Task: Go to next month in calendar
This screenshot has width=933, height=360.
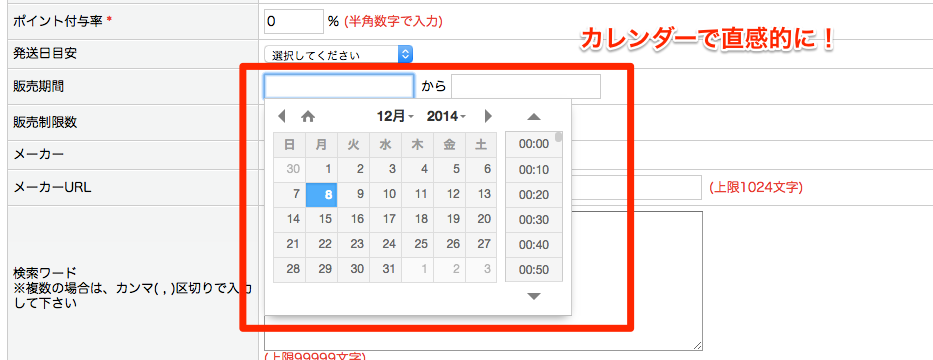Action: (489, 116)
